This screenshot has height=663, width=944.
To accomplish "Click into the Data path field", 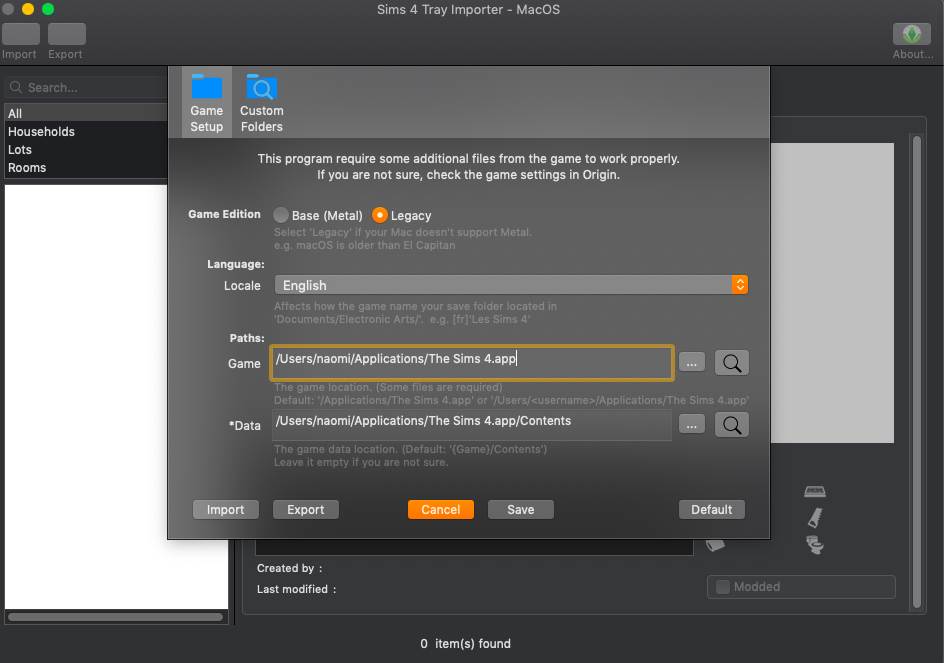I will pyautogui.click(x=472, y=425).
